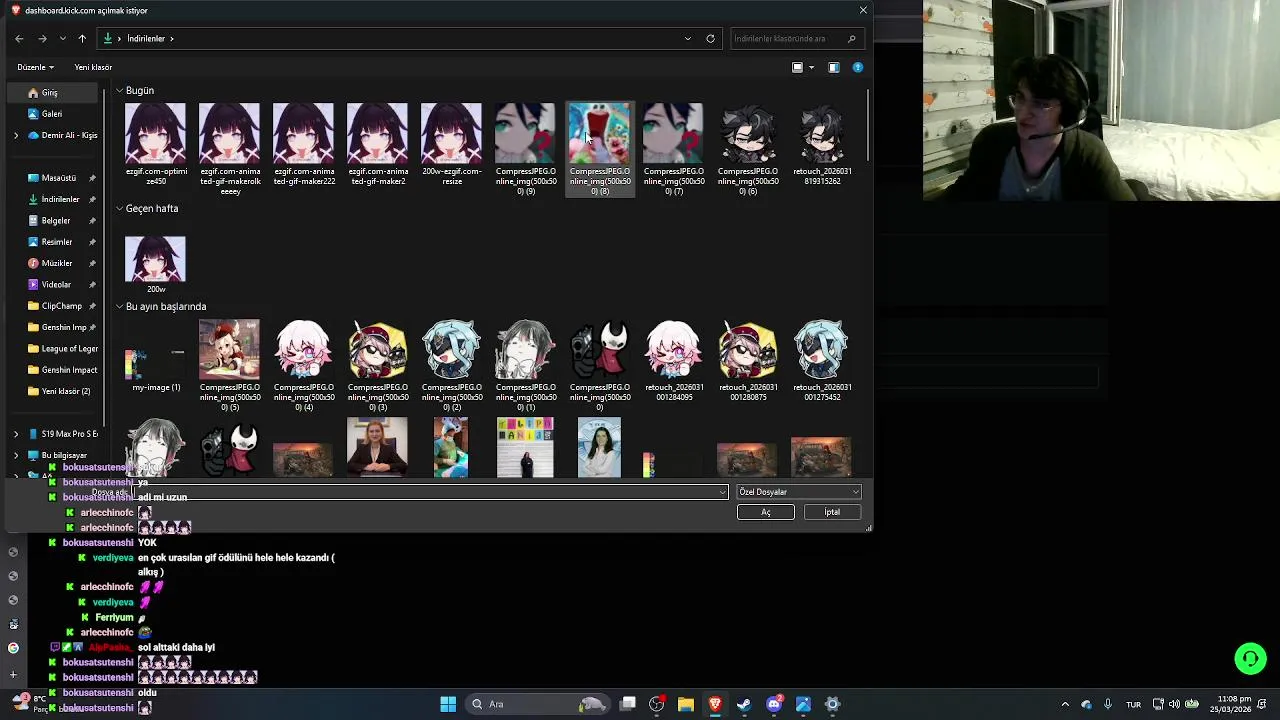Open Task View from the taskbar
The height and width of the screenshot is (720, 1280).
point(627,704)
